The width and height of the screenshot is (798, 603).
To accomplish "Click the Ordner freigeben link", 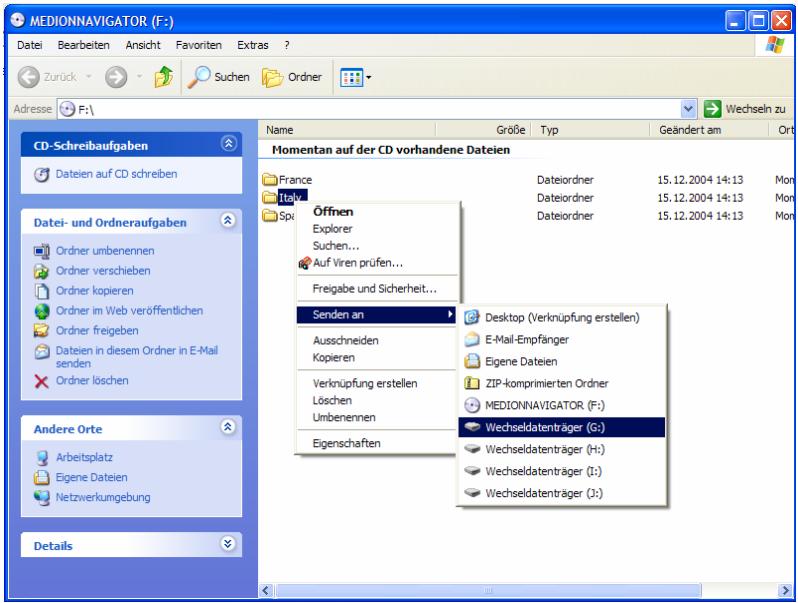I will (97, 331).
